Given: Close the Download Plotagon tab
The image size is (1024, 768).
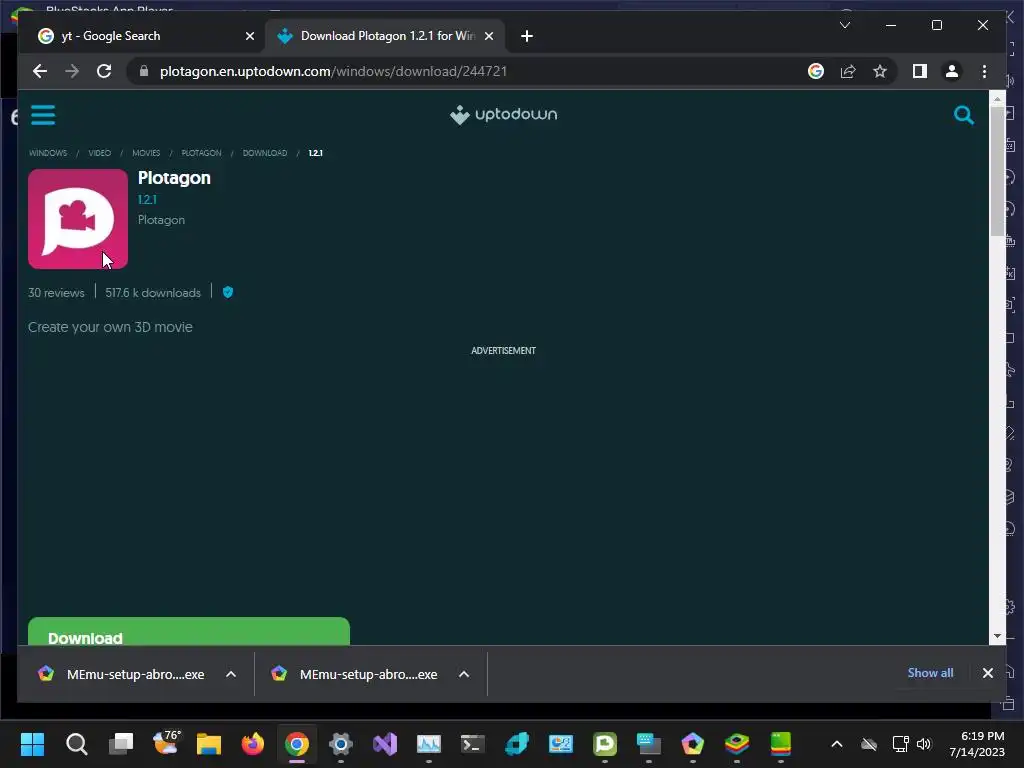Looking at the screenshot, I should 488,36.
